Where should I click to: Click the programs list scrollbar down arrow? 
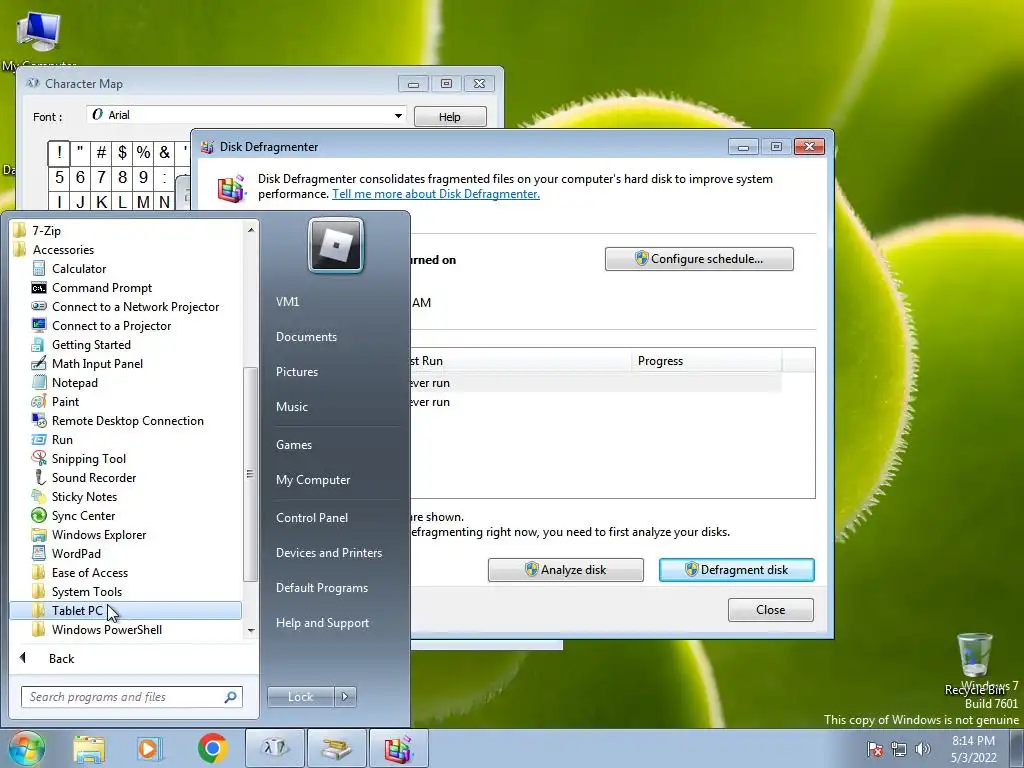[251, 630]
